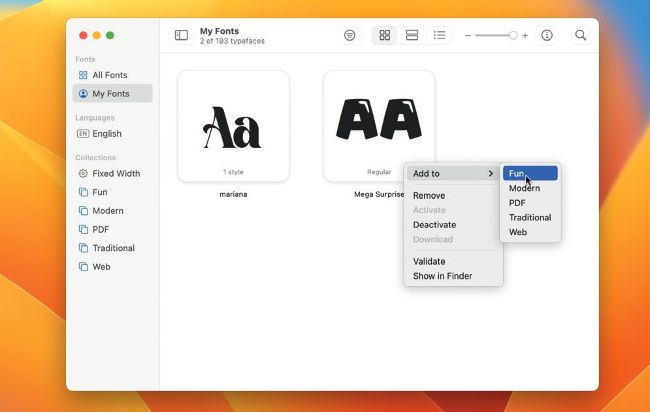Add font to Fun in submenu
Viewport: 650px width, 412px height.
(x=530, y=173)
